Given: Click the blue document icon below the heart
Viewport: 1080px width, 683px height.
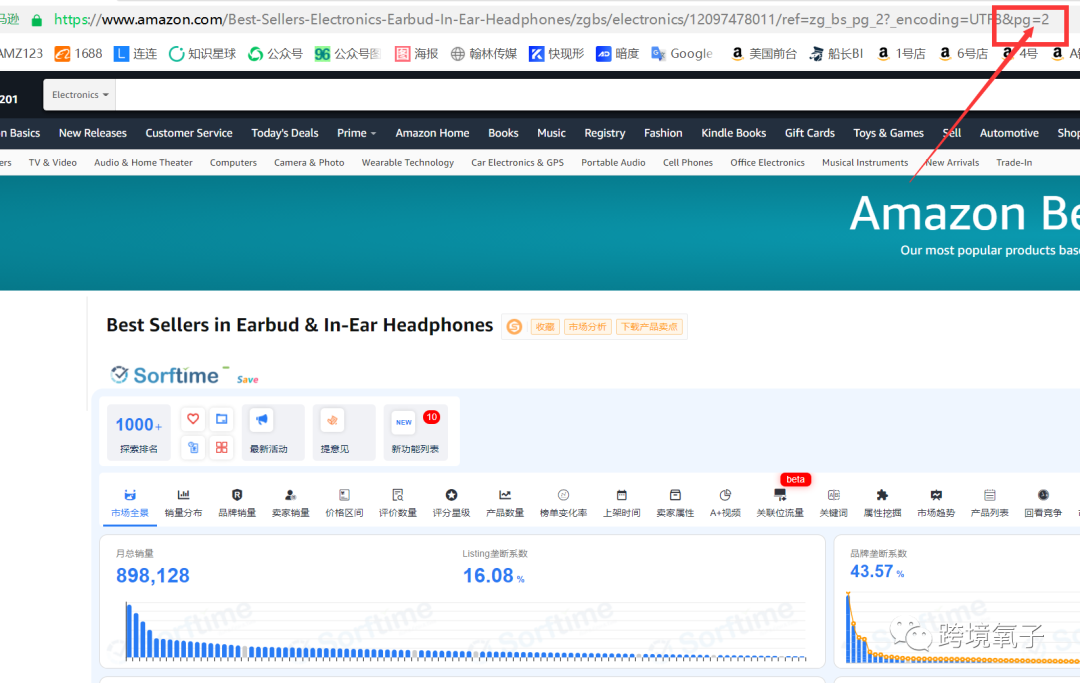Looking at the screenshot, I should (193, 448).
